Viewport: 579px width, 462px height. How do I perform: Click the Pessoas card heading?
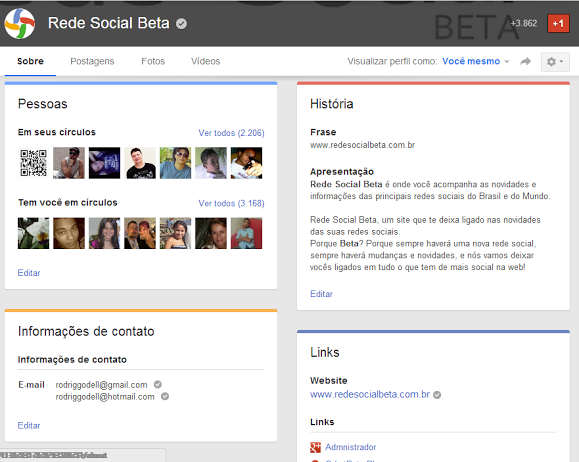point(42,104)
